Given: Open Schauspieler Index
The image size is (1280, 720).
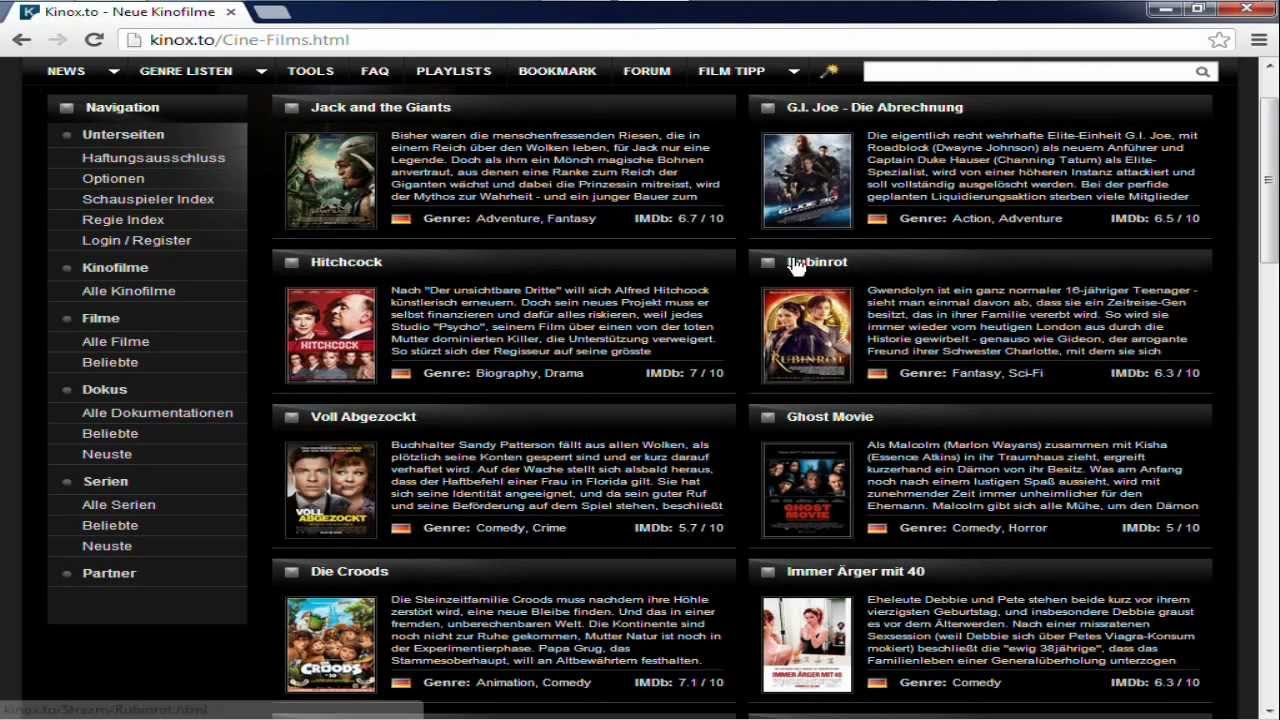Looking at the screenshot, I should point(148,199).
